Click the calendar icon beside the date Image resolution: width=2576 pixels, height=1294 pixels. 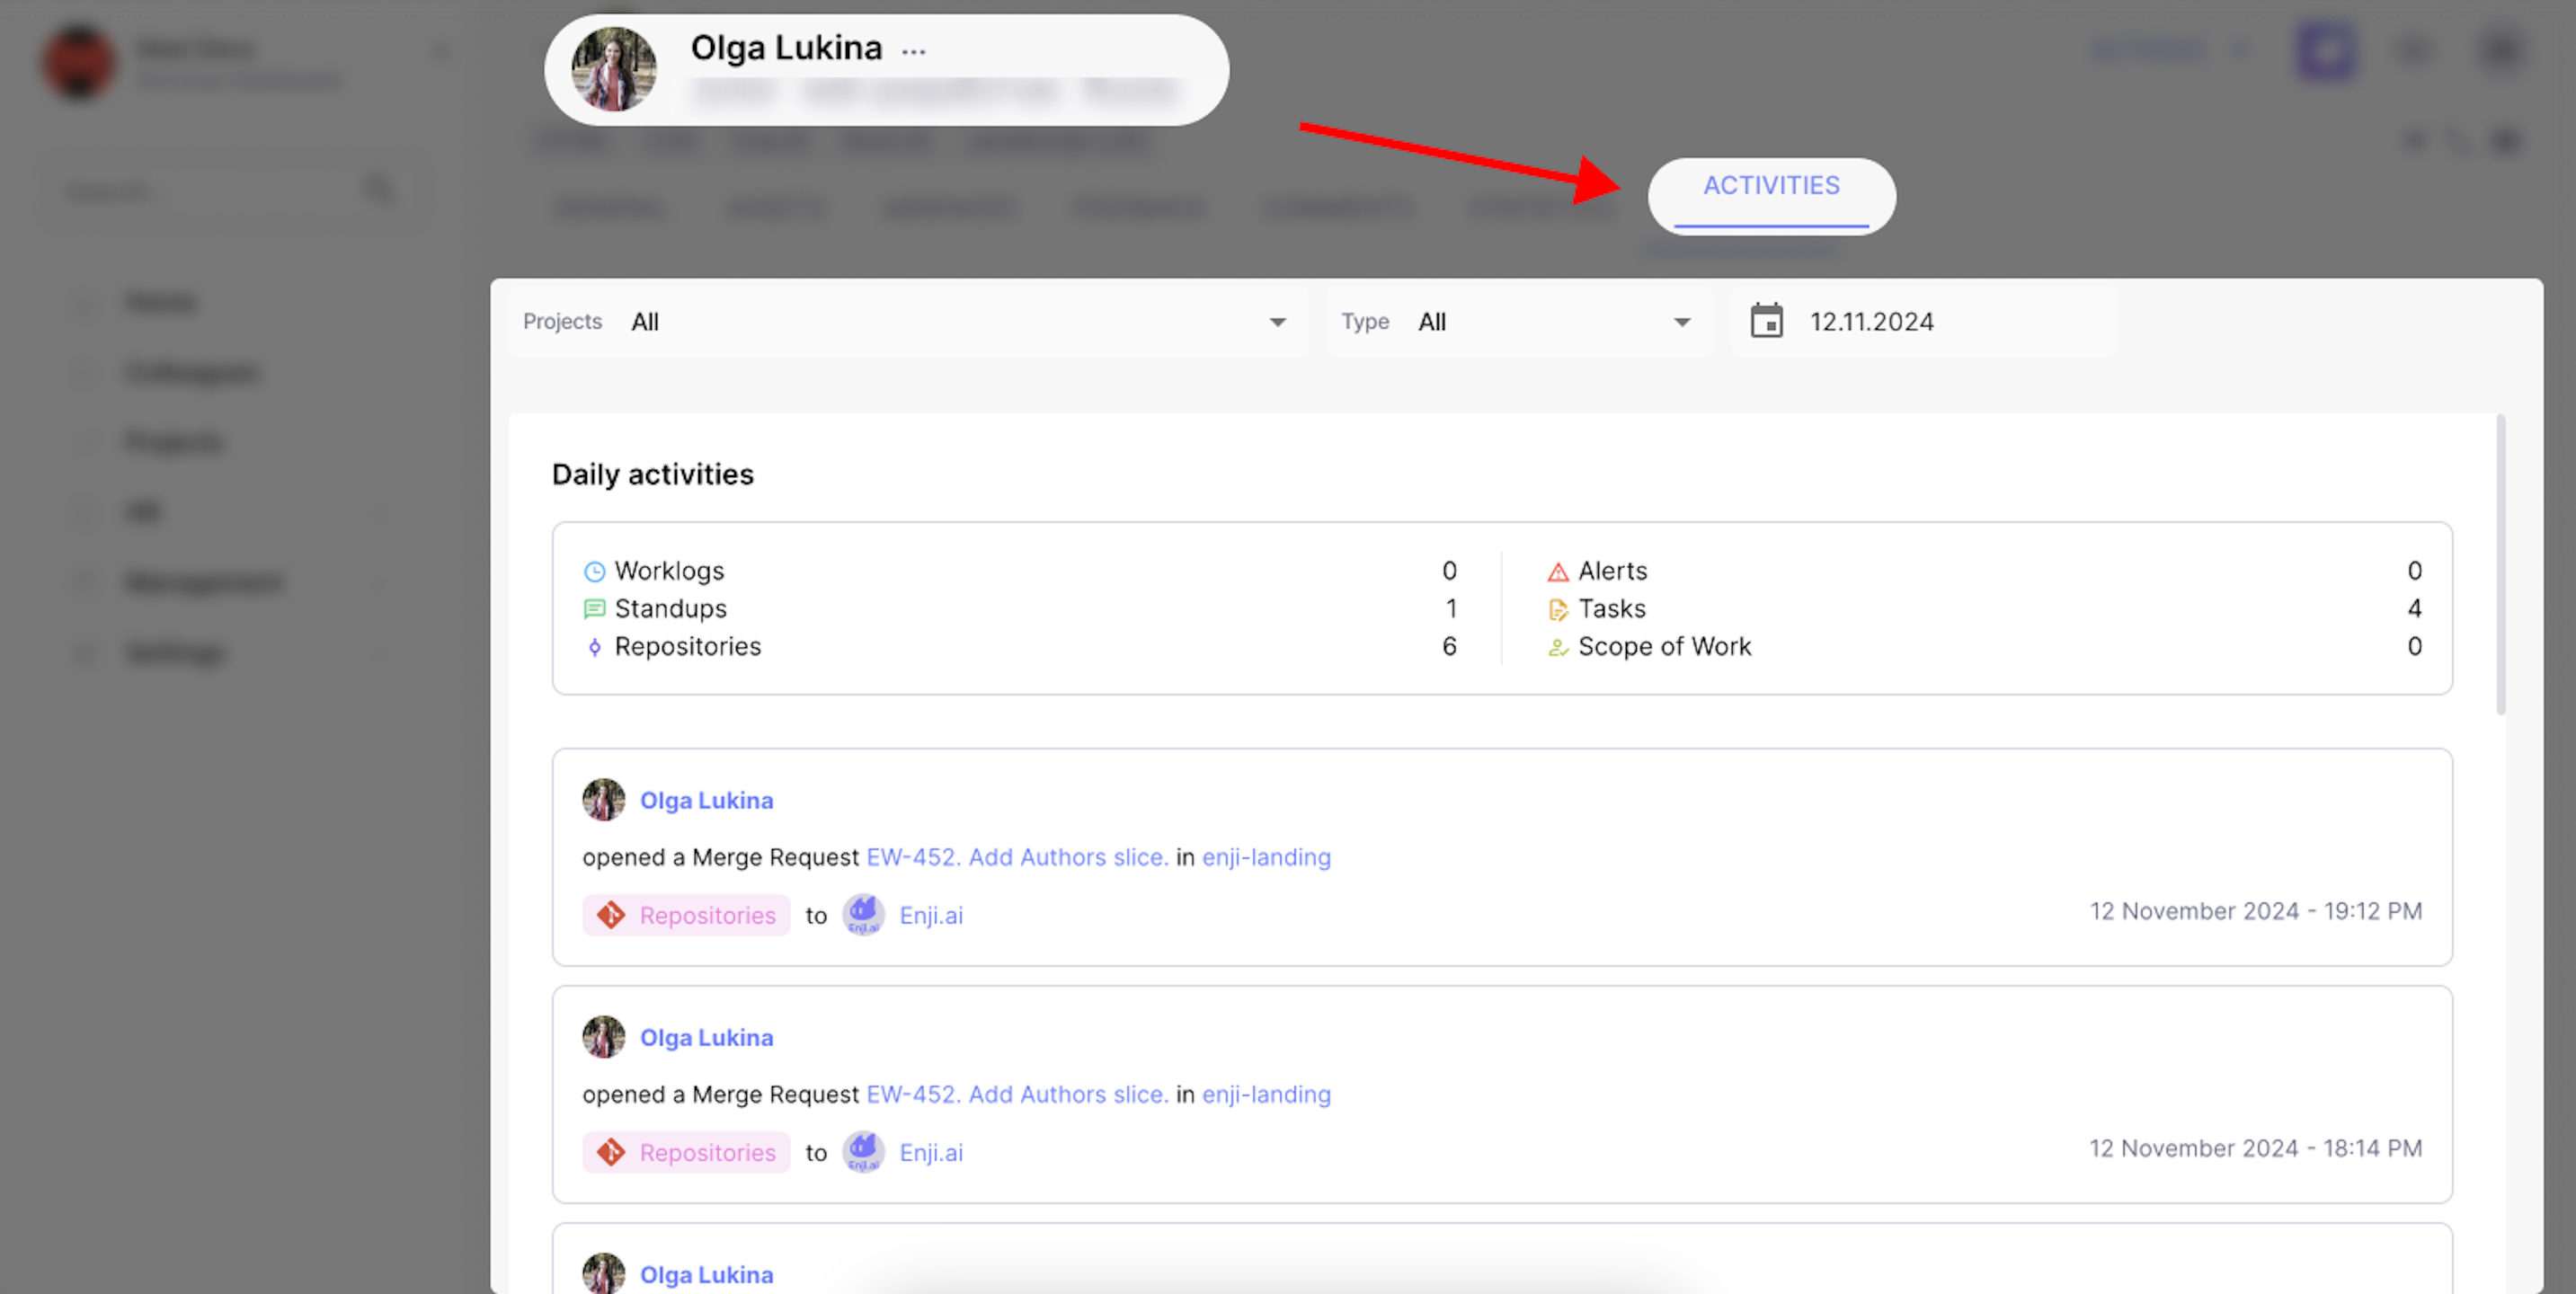[x=1766, y=321]
